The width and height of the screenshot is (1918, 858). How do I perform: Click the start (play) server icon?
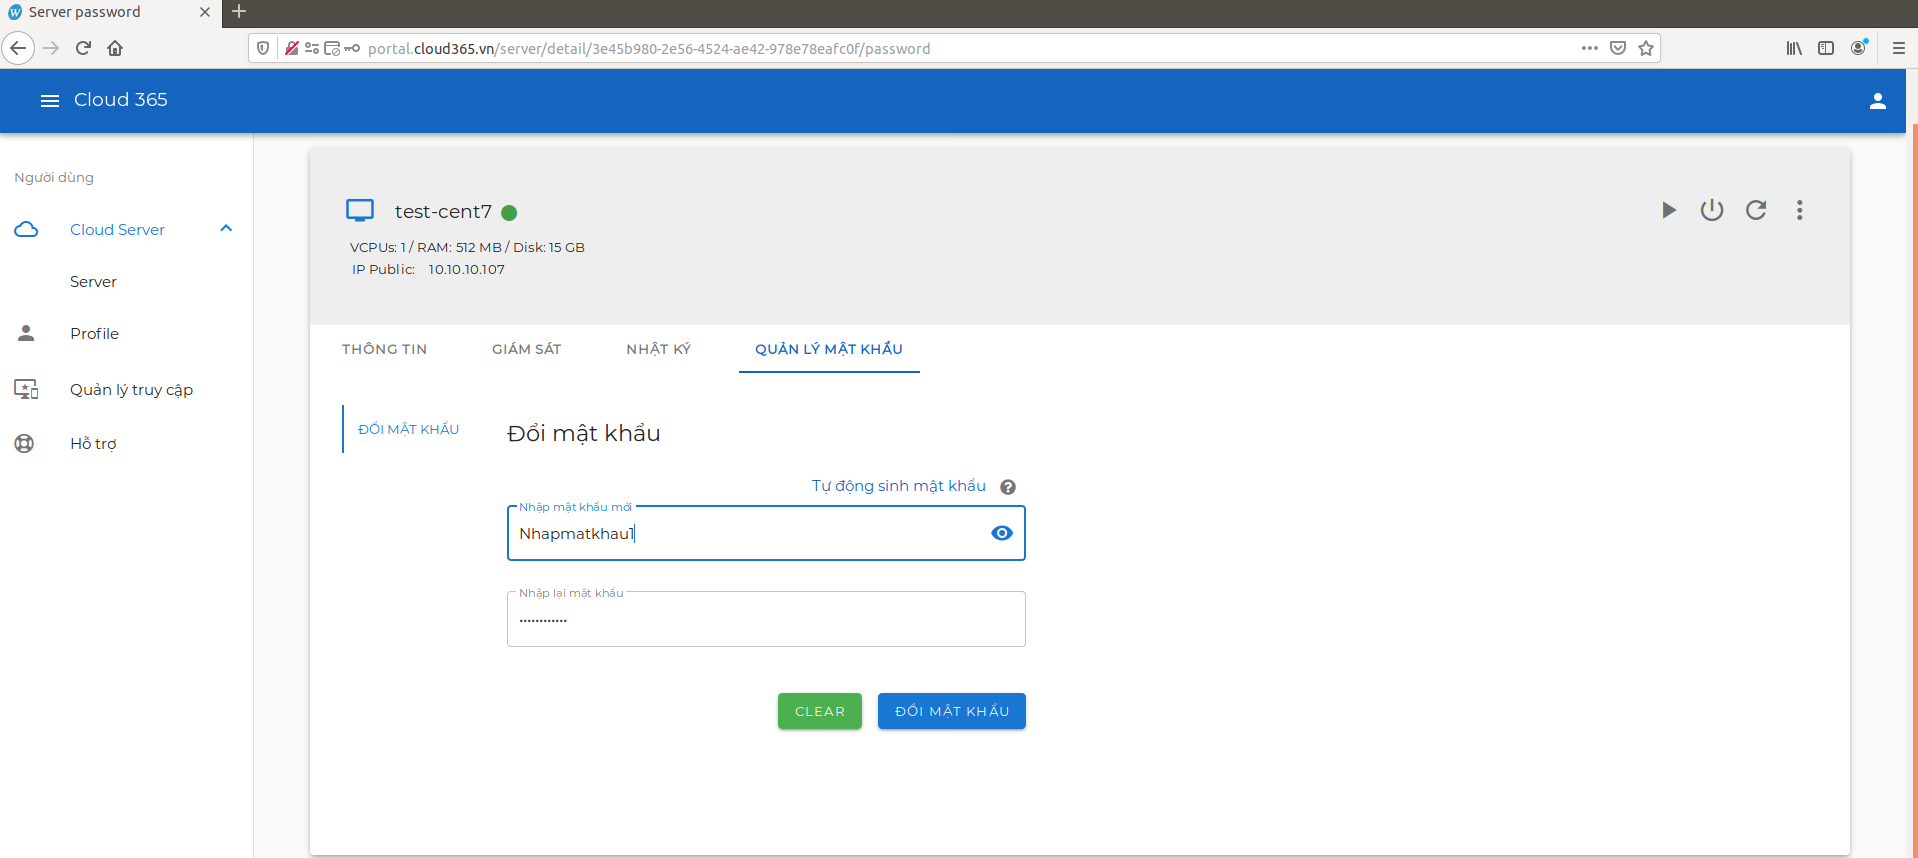click(1668, 210)
